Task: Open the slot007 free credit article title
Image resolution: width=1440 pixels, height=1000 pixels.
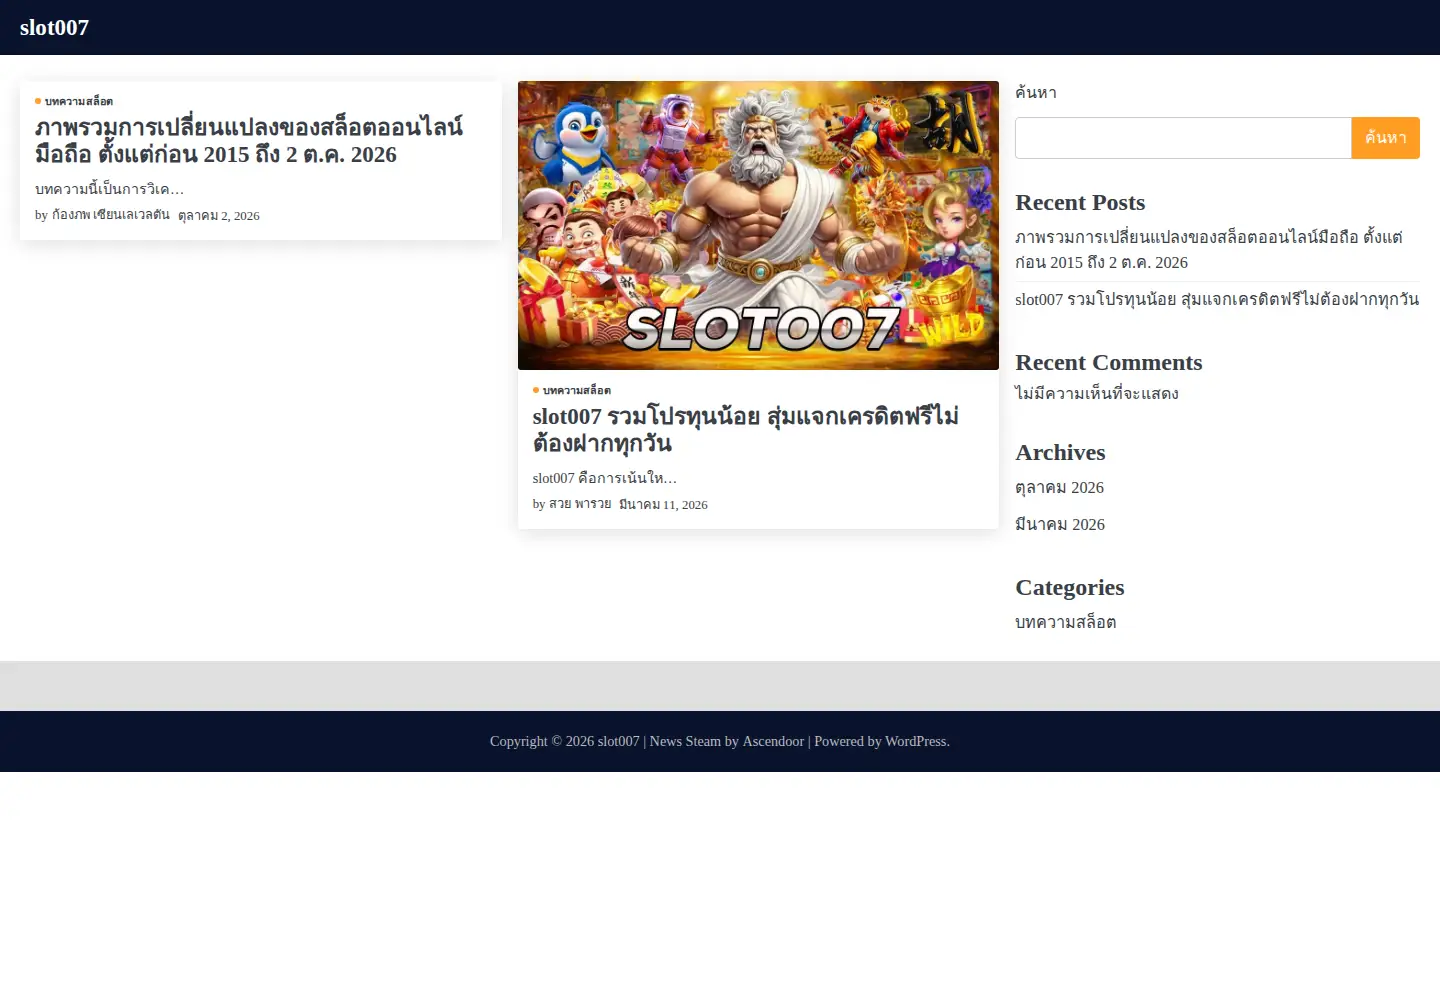Action: pos(745,430)
